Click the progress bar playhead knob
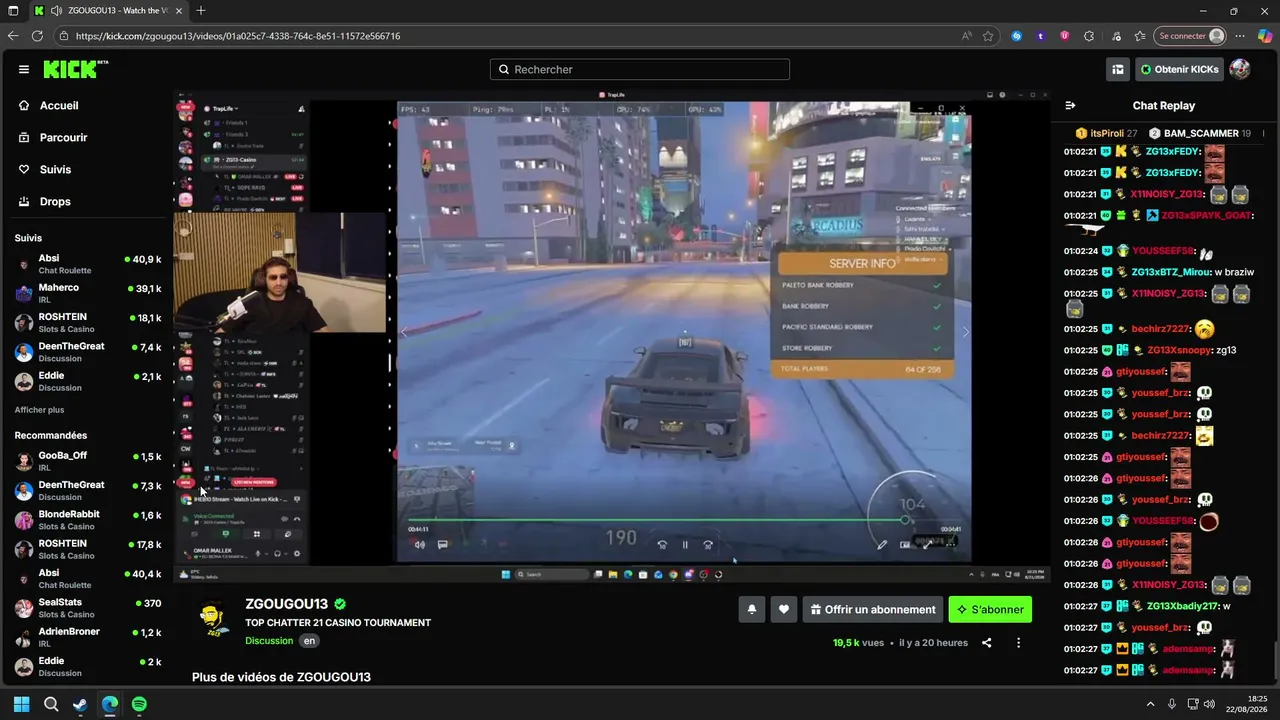Image resolution: width=1280 pixels, height=720 pixels. pos(904,520)
